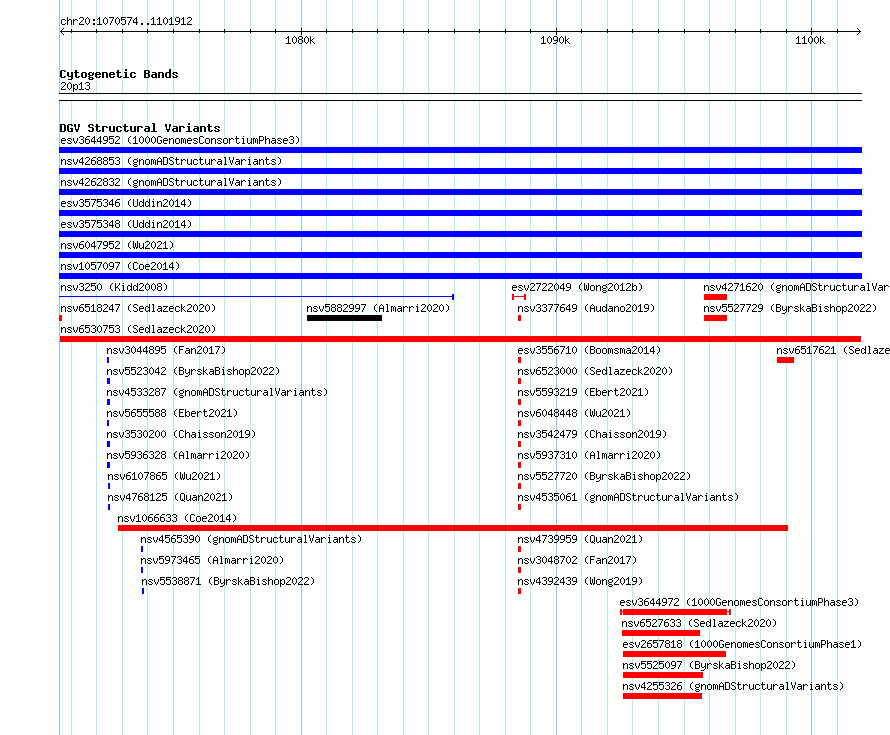Open nsv5936328 (Almarri2020) label
This screenshot has width=890, height=735.
pos(178,455)
